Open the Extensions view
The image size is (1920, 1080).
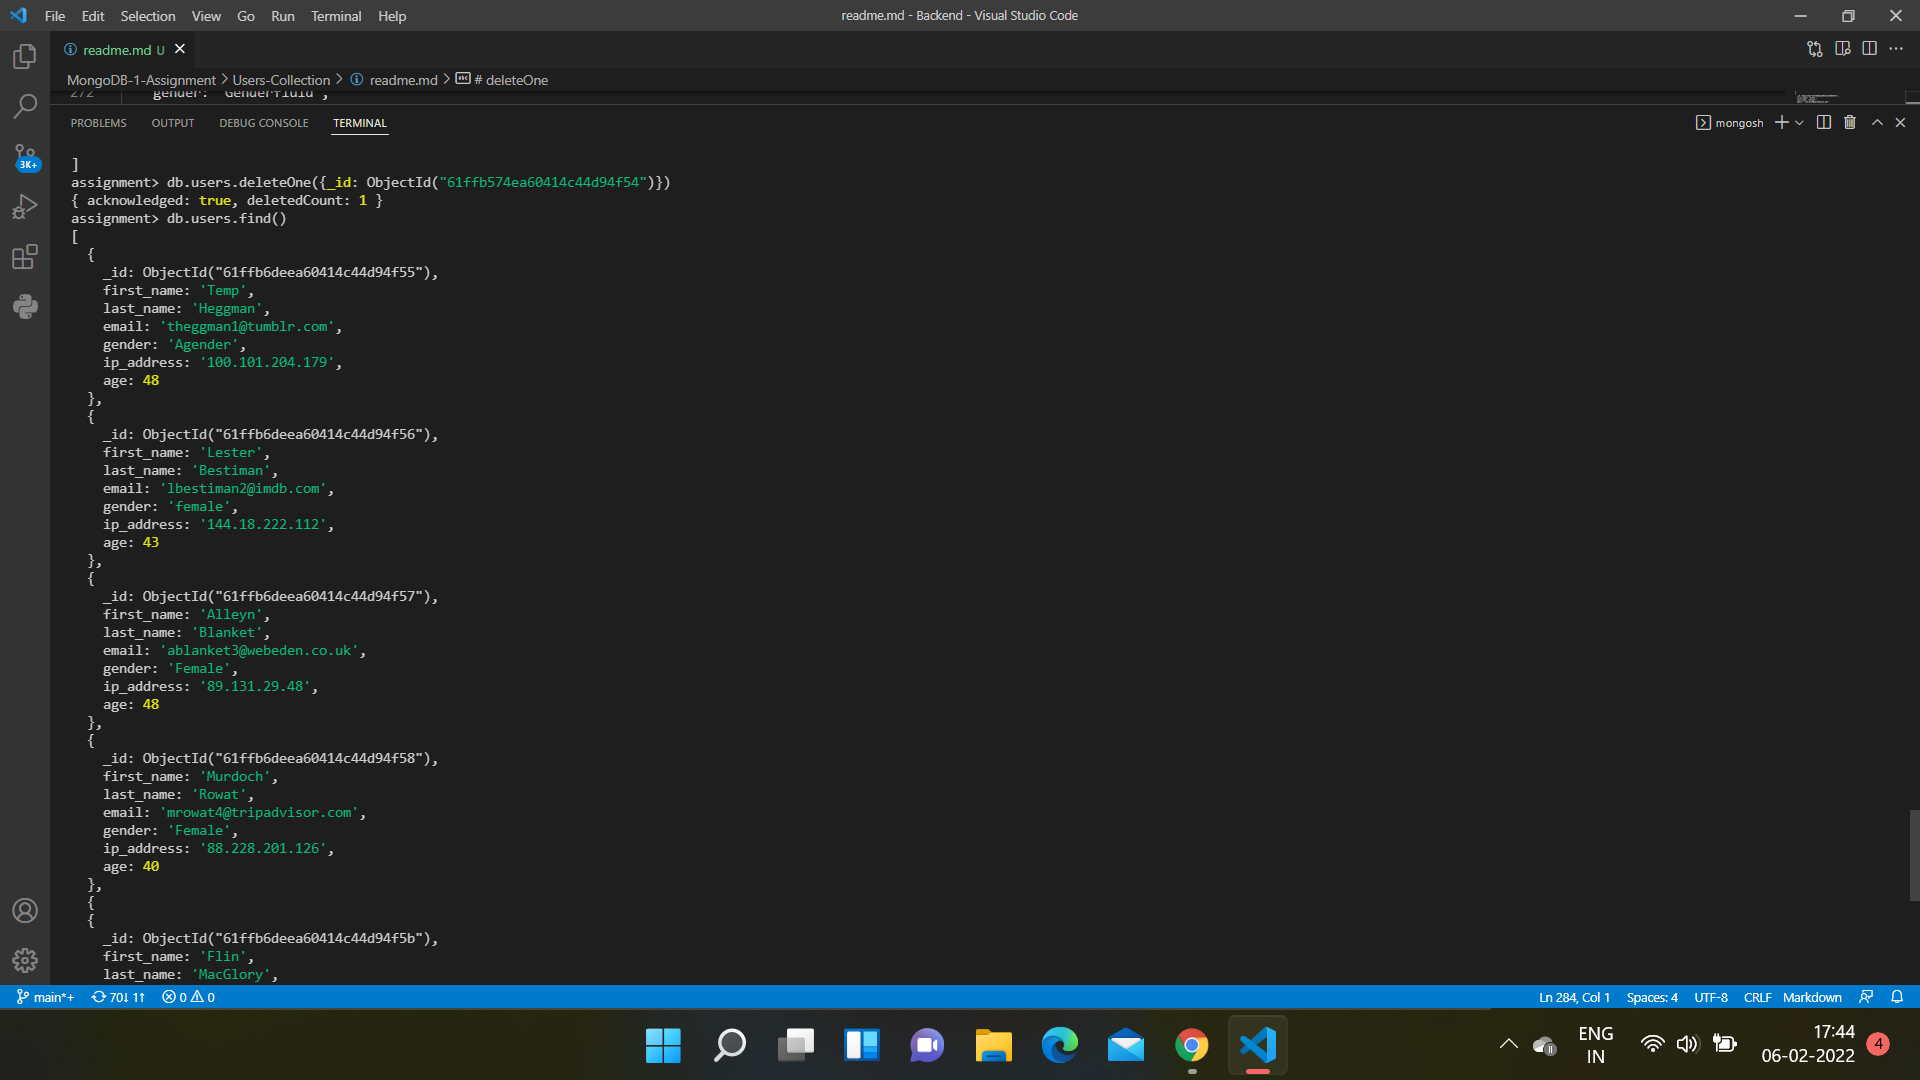coord(24,256)
